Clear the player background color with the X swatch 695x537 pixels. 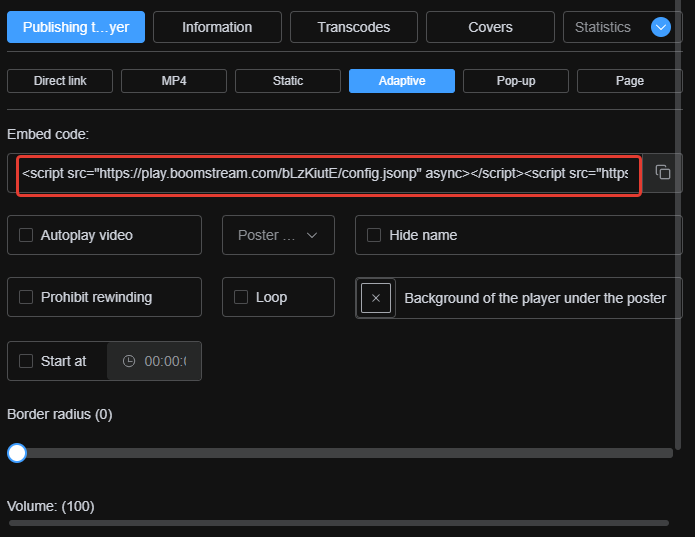click(x=376, y=298)
